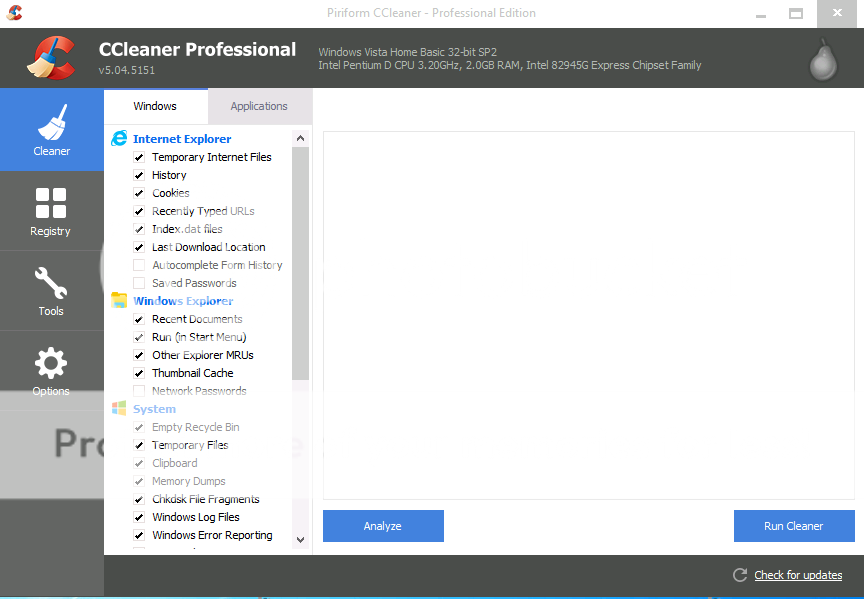
Task: Click the refresh icon beside Check for updates
Action: click(x=740, y=575)
